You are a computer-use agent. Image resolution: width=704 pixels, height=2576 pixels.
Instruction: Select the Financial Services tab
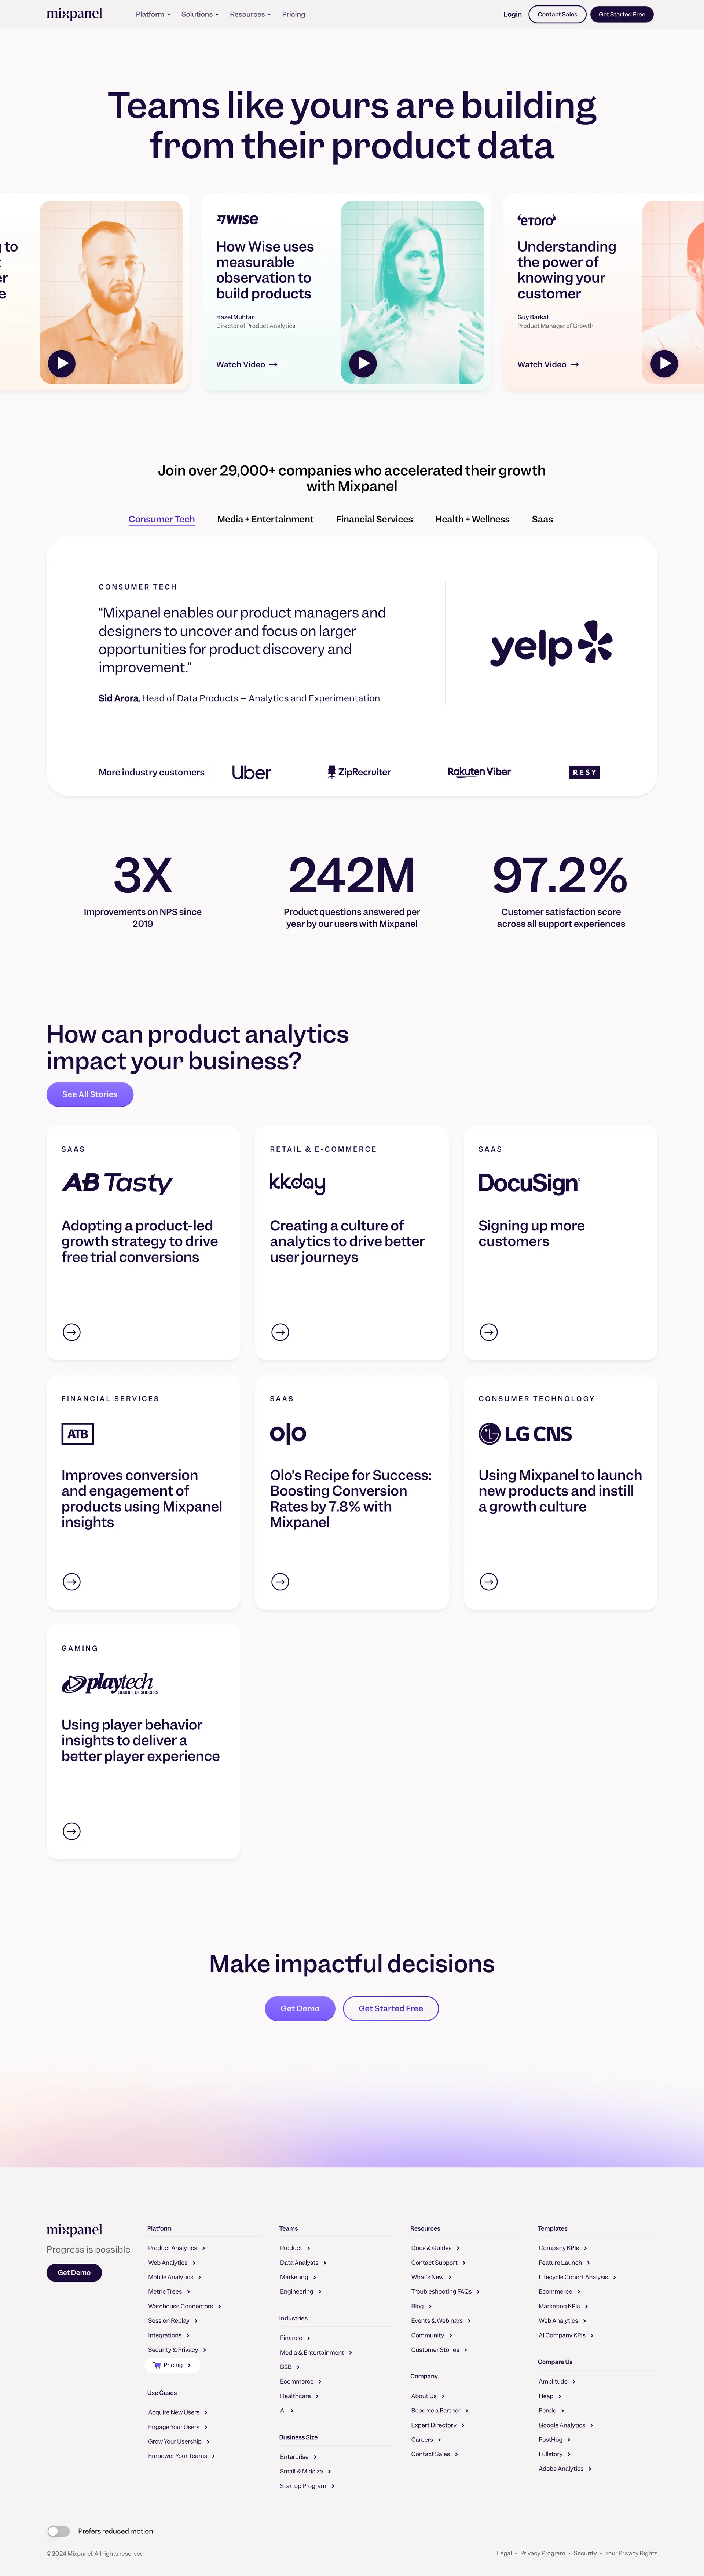[374, 520]
